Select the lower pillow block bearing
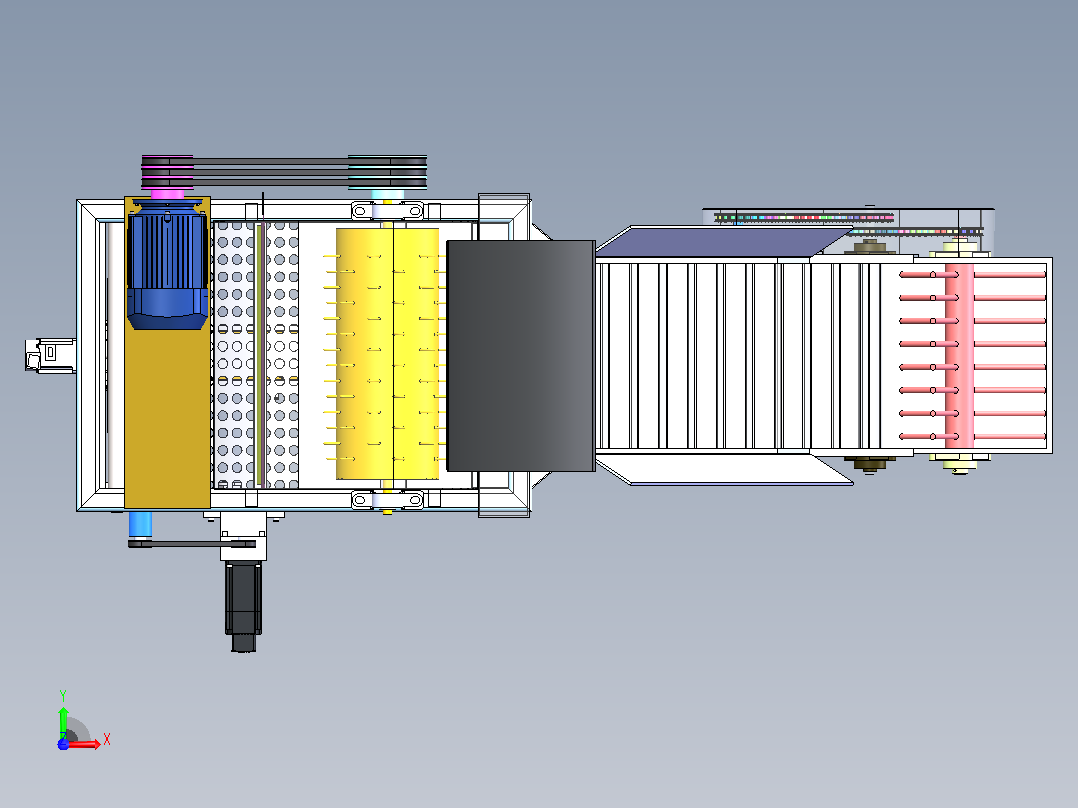This screenshot has height=808, width=1078. click(387, 500)
